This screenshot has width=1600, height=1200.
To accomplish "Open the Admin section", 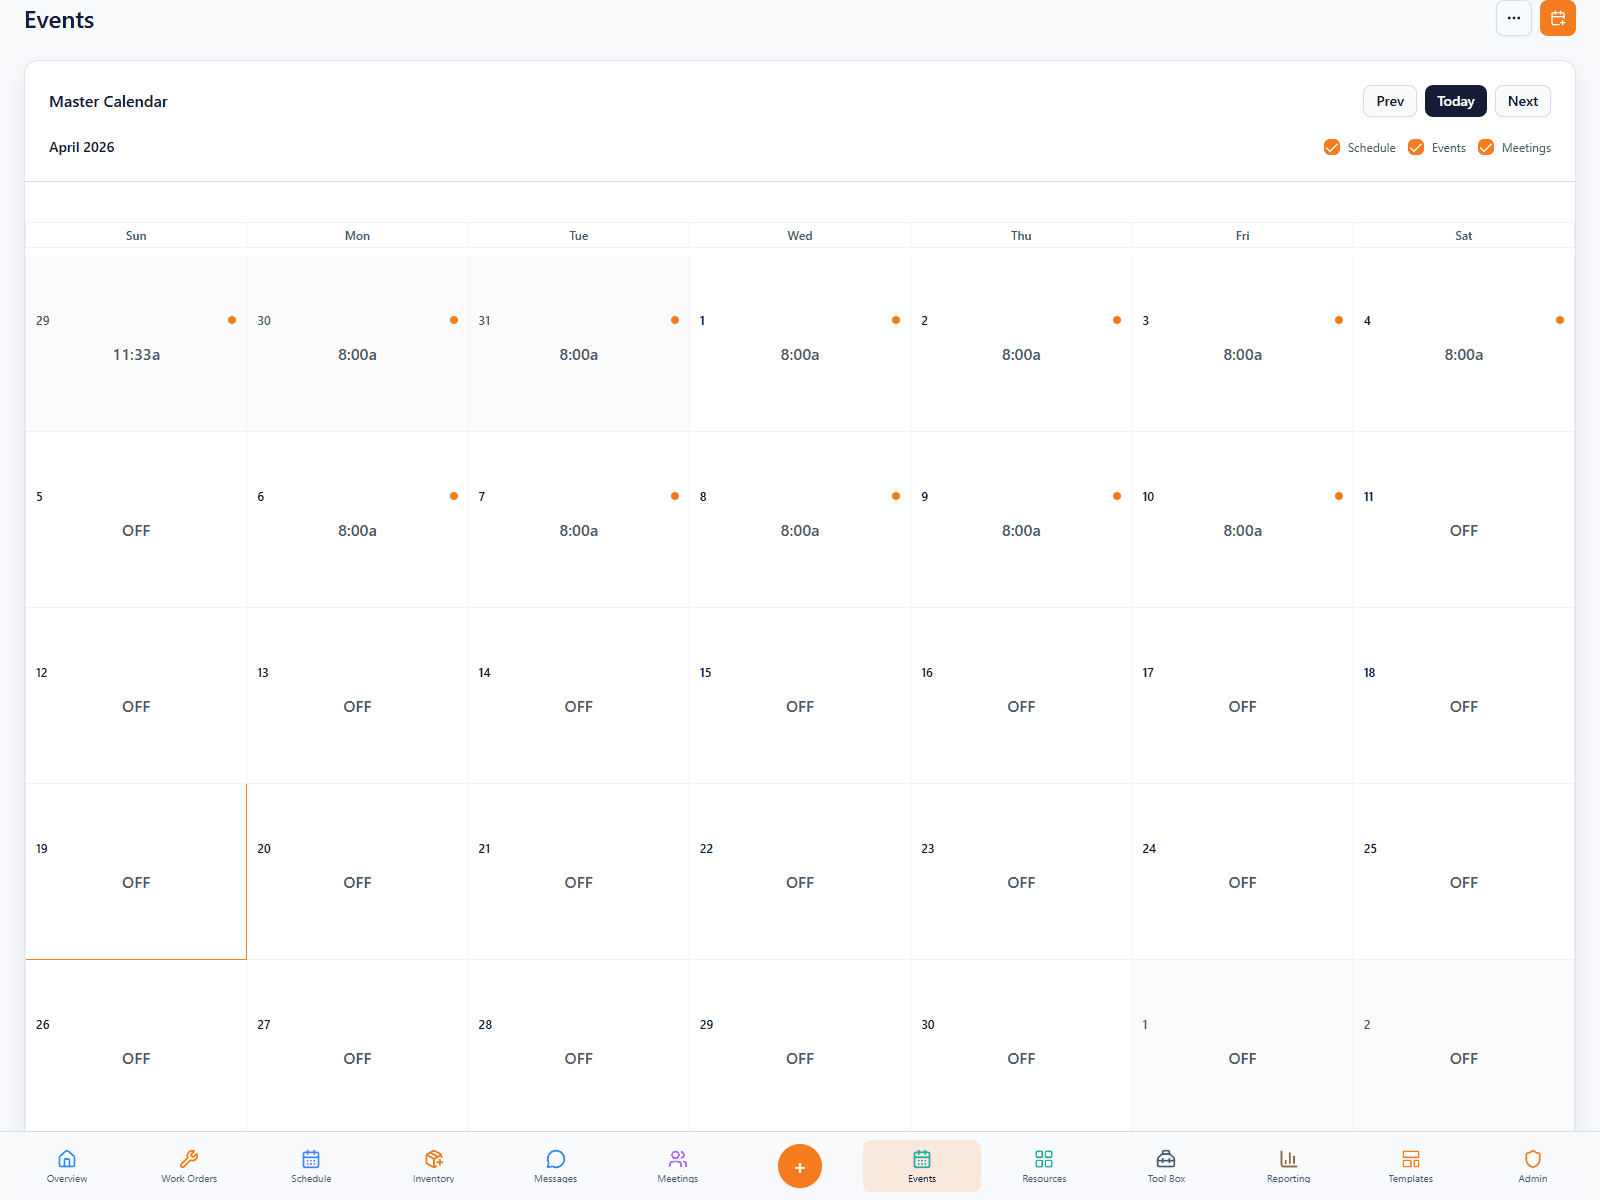I will (x=1532, y=1166).
